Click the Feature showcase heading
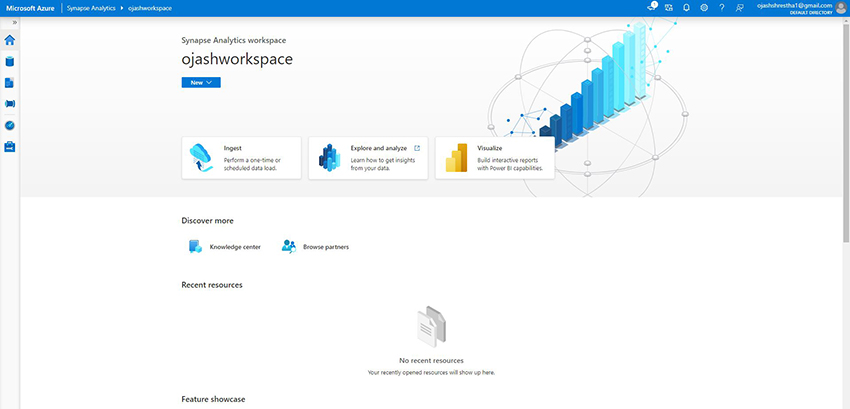The width and height of the screenshot is (850, 409). point(213,399)
